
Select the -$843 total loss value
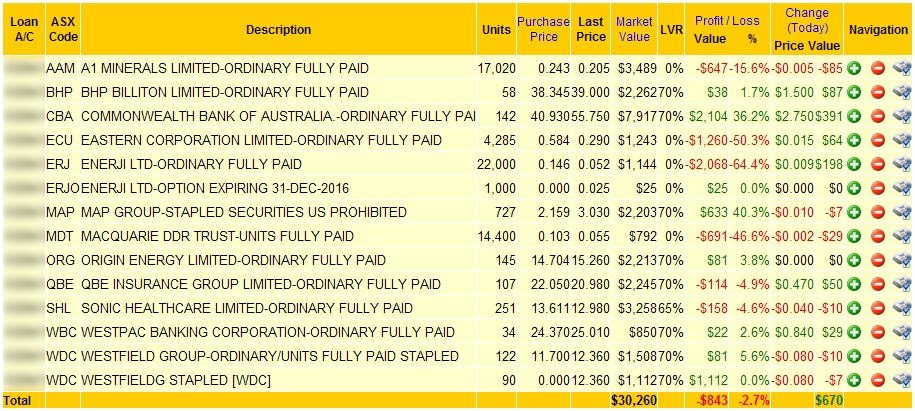pos(712,400)
